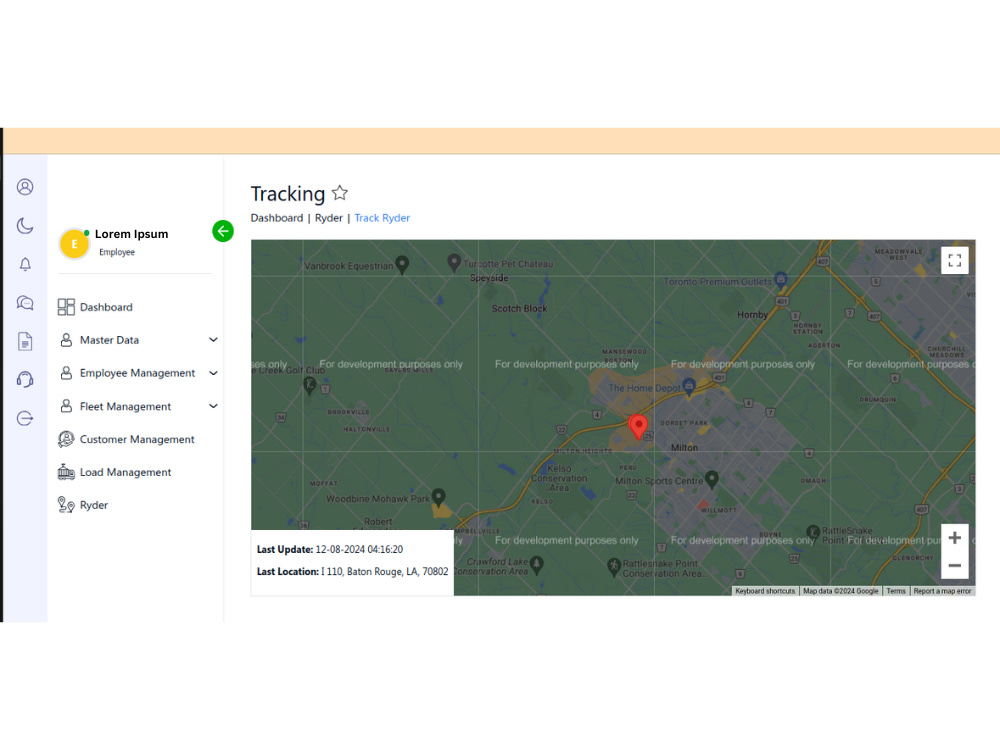
Task: Click Vanbrook Equestrian map pin
Action: tap(402, 264)
